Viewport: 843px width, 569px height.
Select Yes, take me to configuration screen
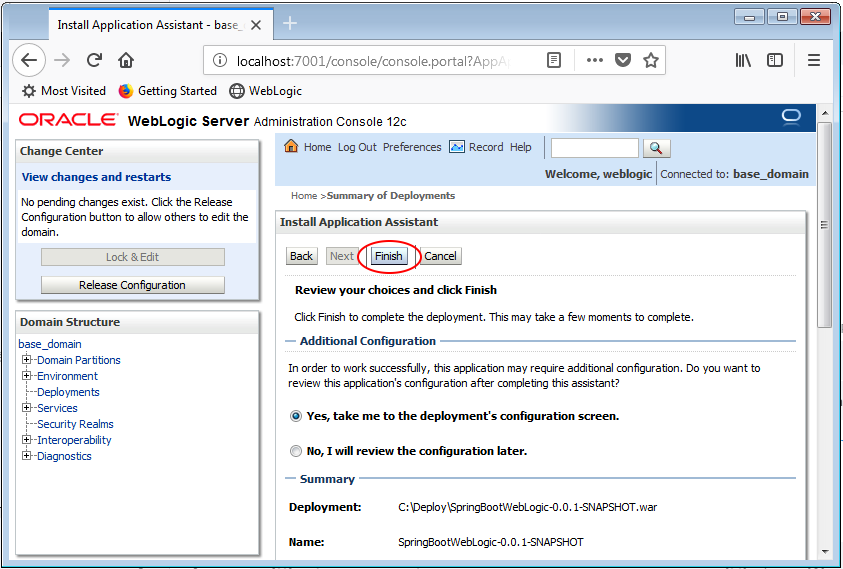[x=296, y=416]
